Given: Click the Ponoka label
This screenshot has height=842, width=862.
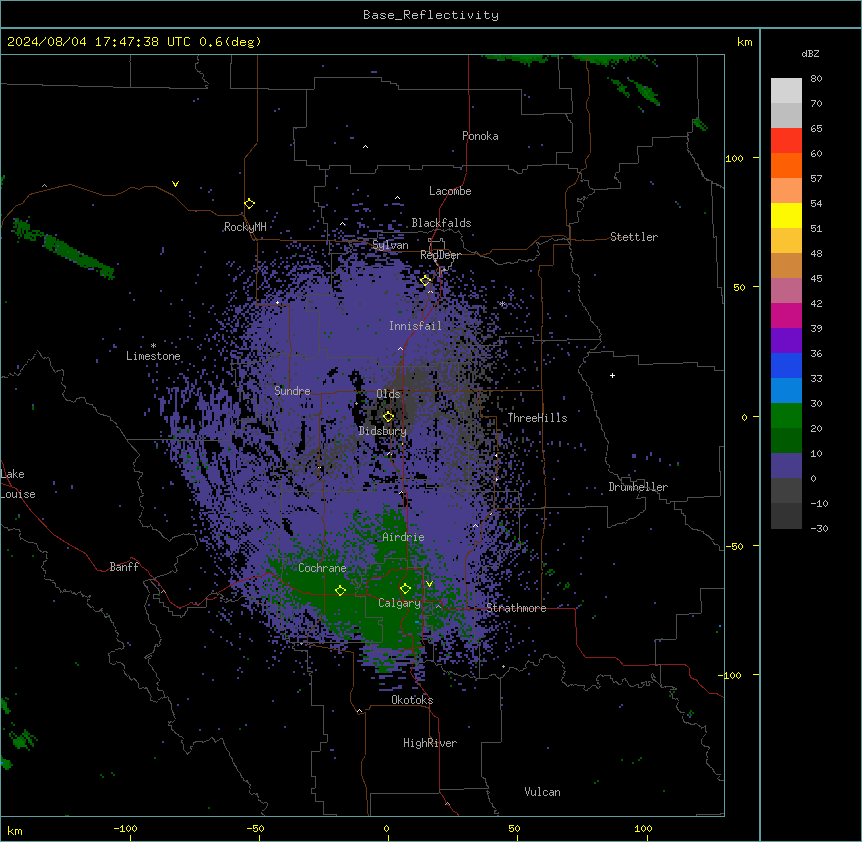Looking at the screenshot, I should click(480, 136).
